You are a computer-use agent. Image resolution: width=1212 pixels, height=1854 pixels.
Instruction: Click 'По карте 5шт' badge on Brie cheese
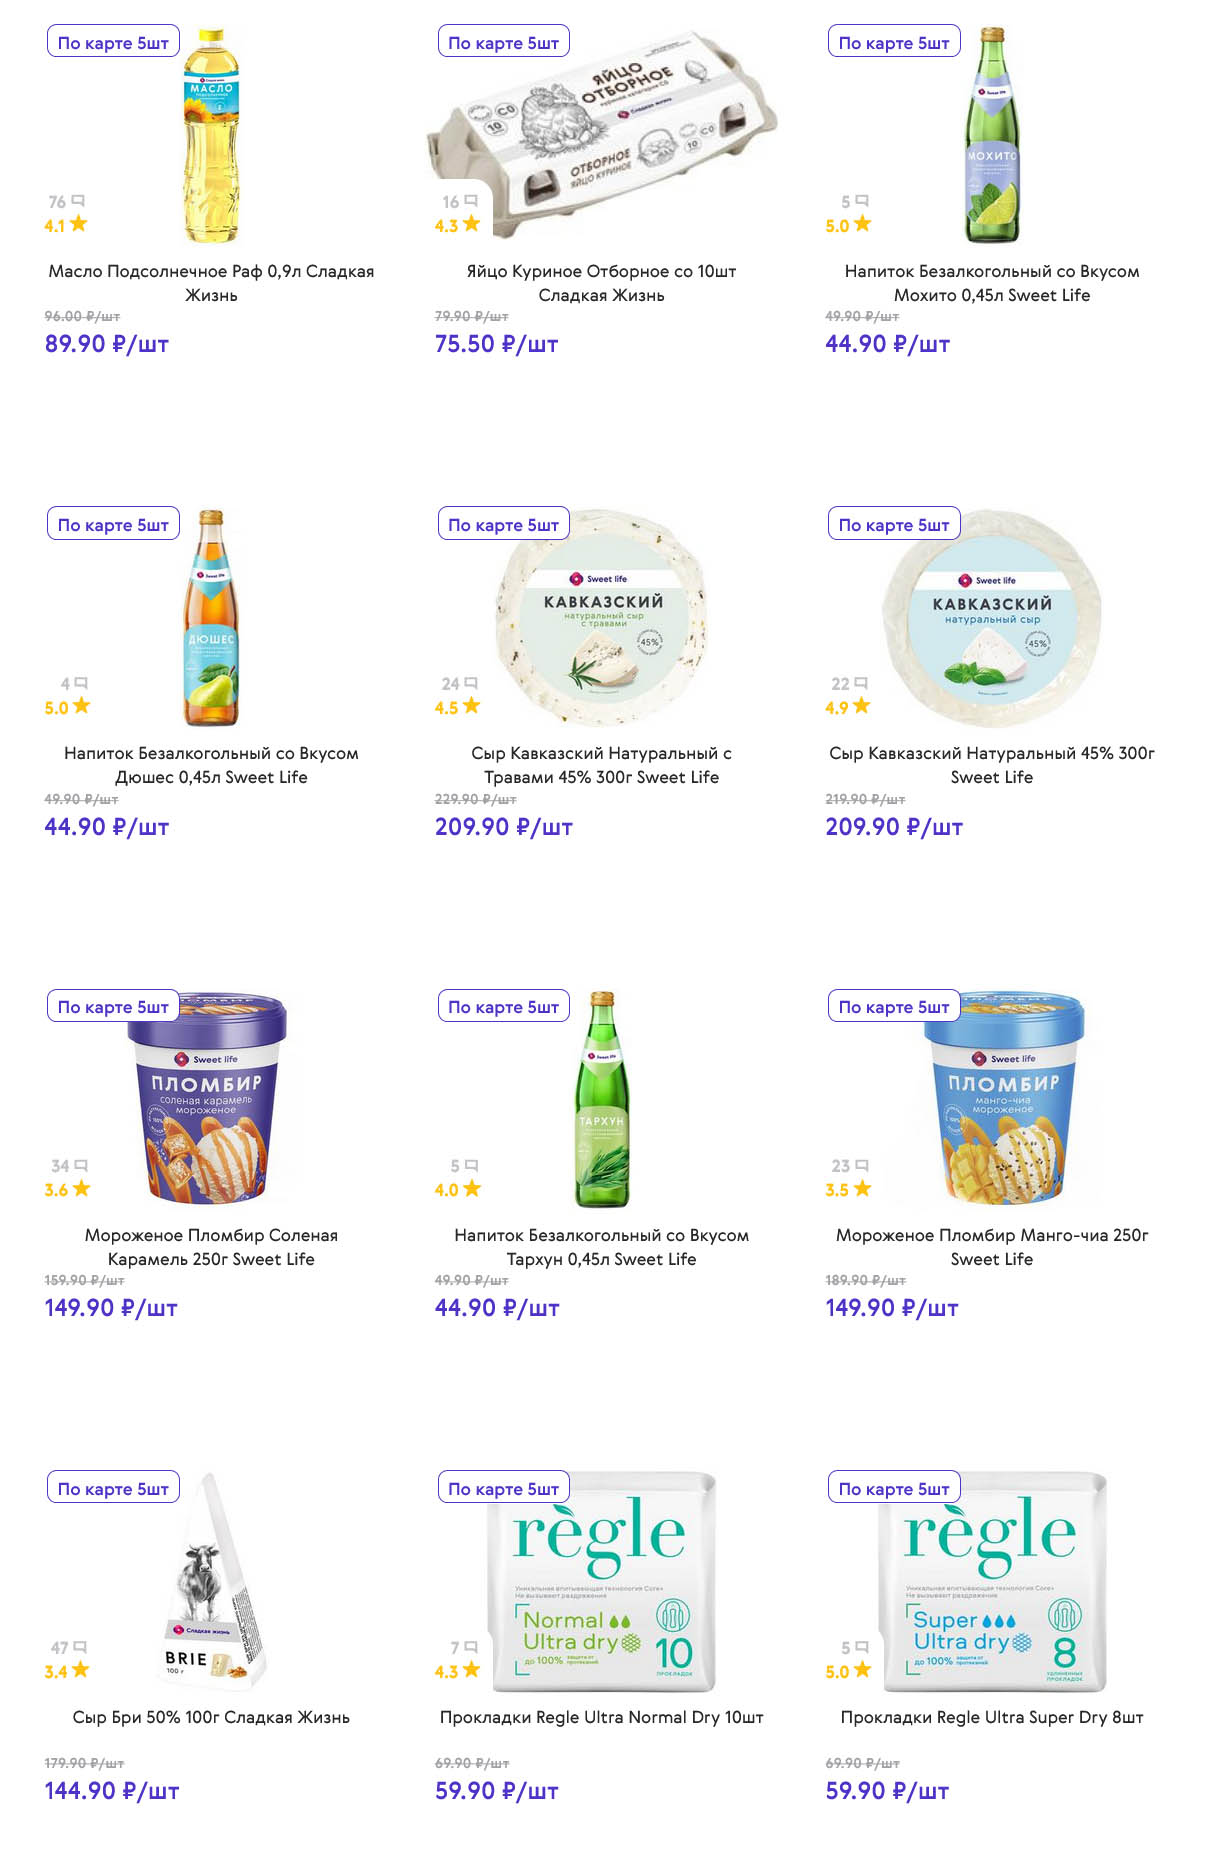pyautogui.click(x=113, y=1488)
